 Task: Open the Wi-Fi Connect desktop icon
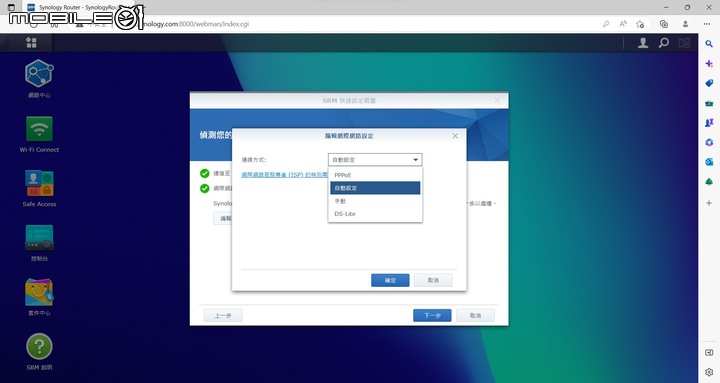coord(39,129)
